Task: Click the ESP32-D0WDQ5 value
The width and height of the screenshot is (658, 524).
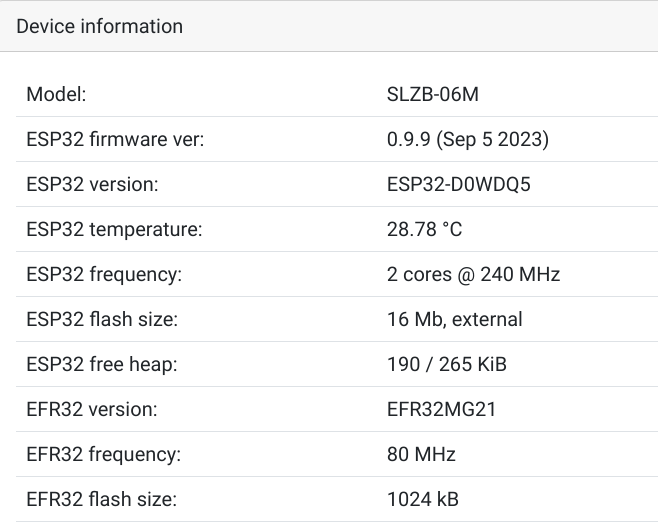Action: click(x=459, y=184)
